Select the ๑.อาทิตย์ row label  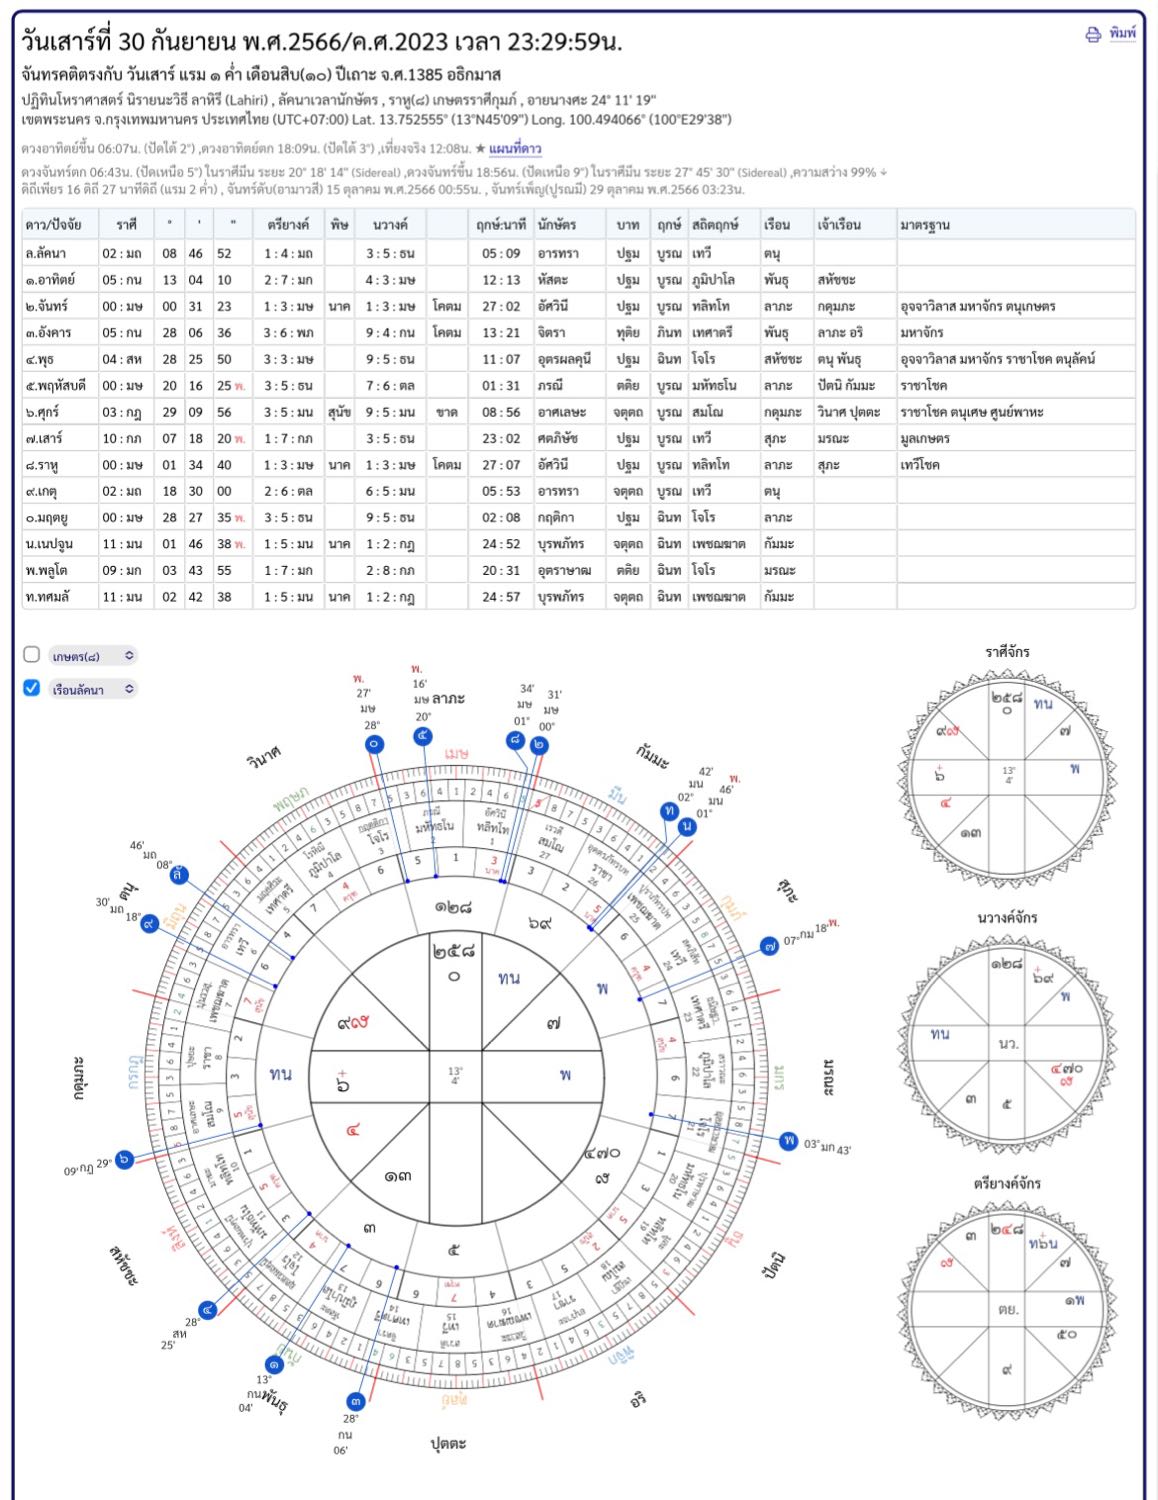tap(51, 280)
